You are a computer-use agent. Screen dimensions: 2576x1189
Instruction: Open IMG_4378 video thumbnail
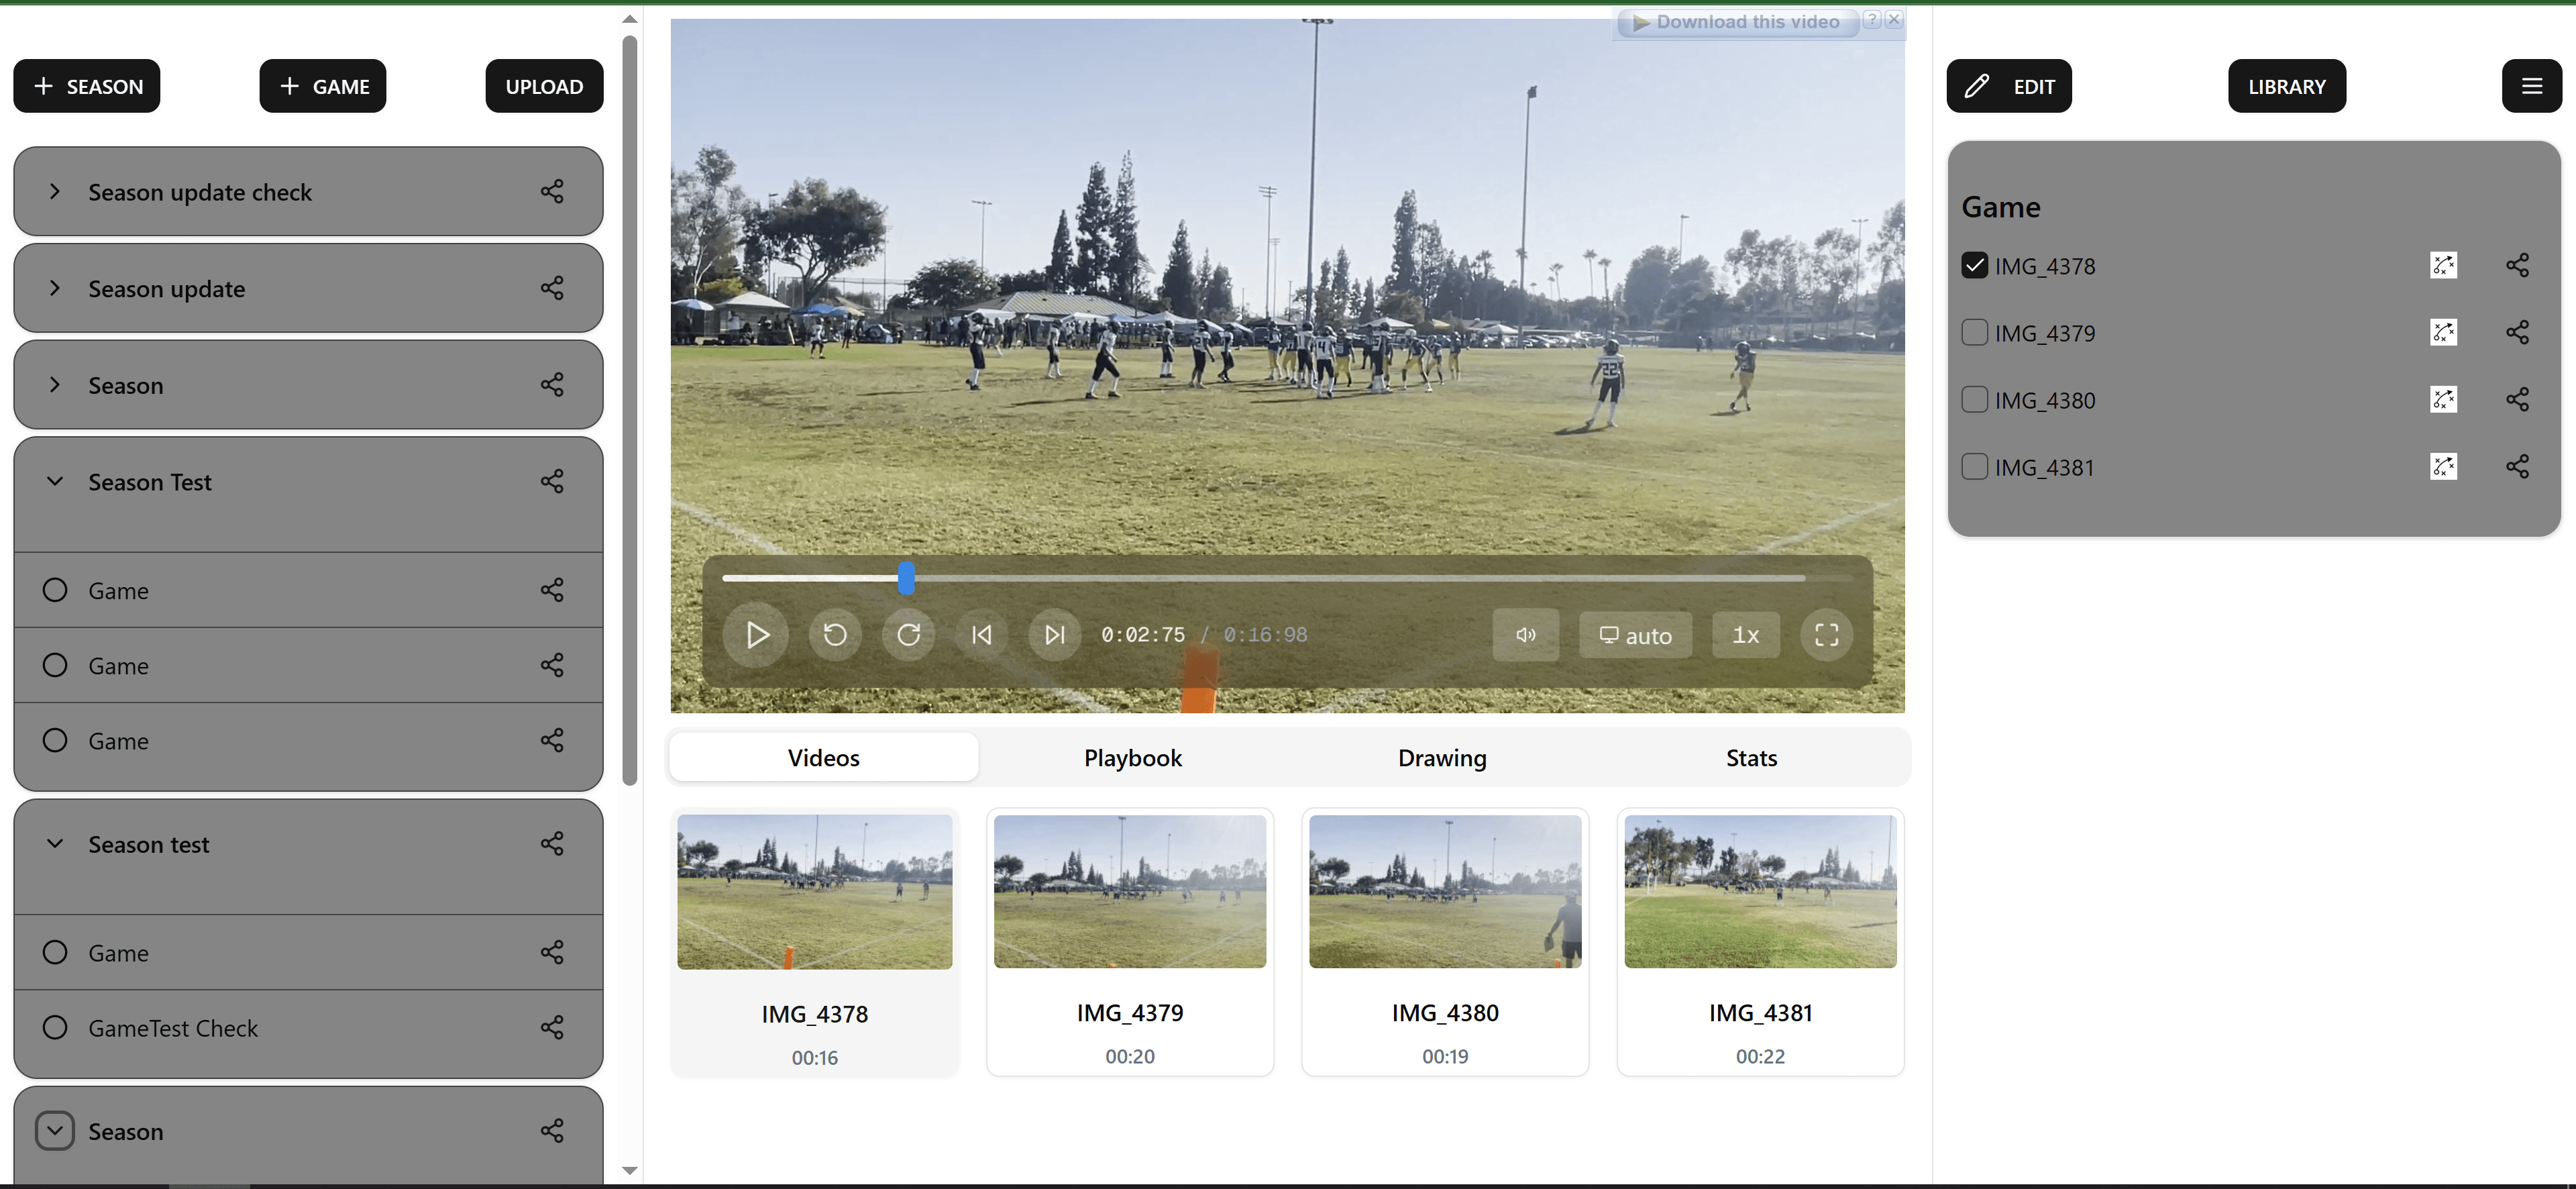(814, 891)
